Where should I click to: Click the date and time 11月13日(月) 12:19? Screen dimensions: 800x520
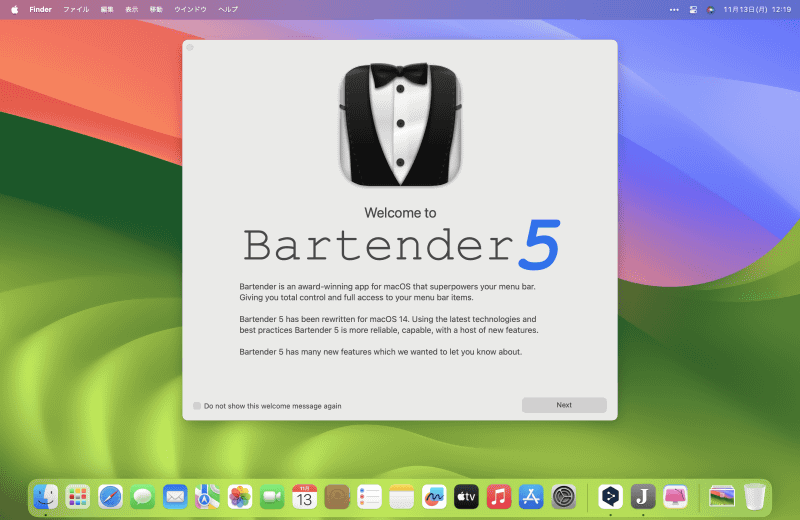click(x=757, y=9)
